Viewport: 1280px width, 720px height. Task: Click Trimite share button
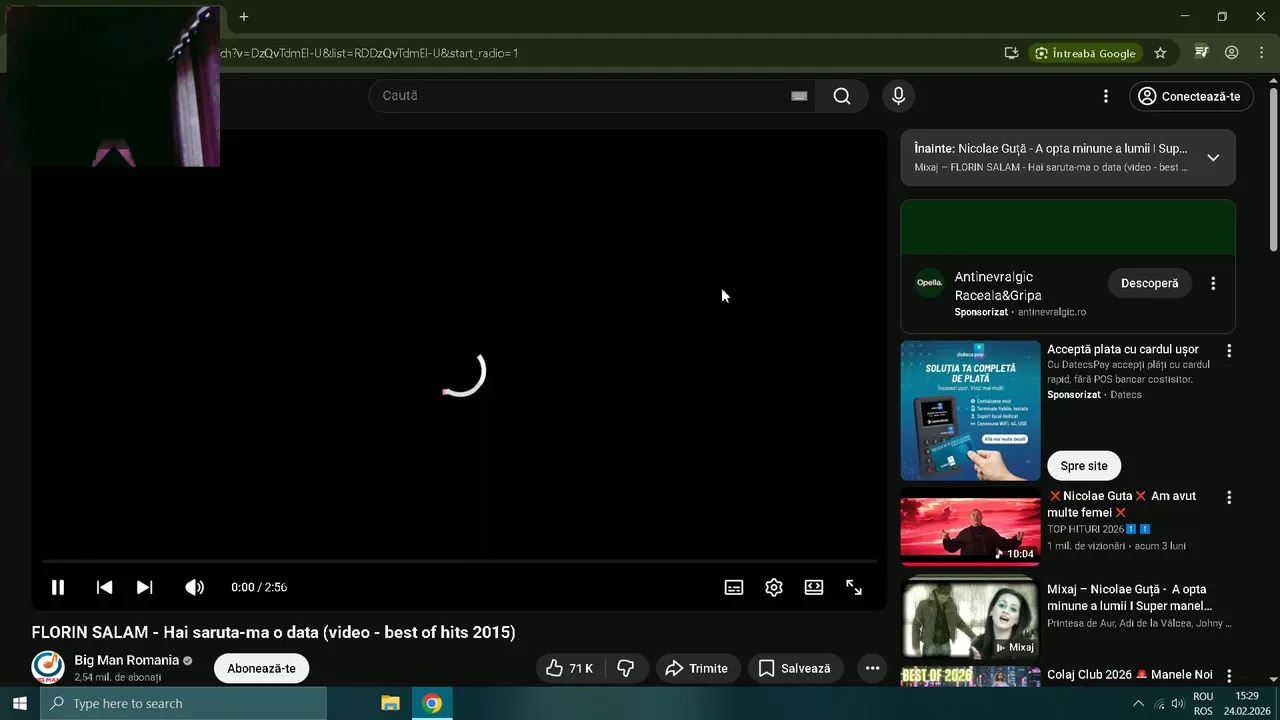pos(698,668)
